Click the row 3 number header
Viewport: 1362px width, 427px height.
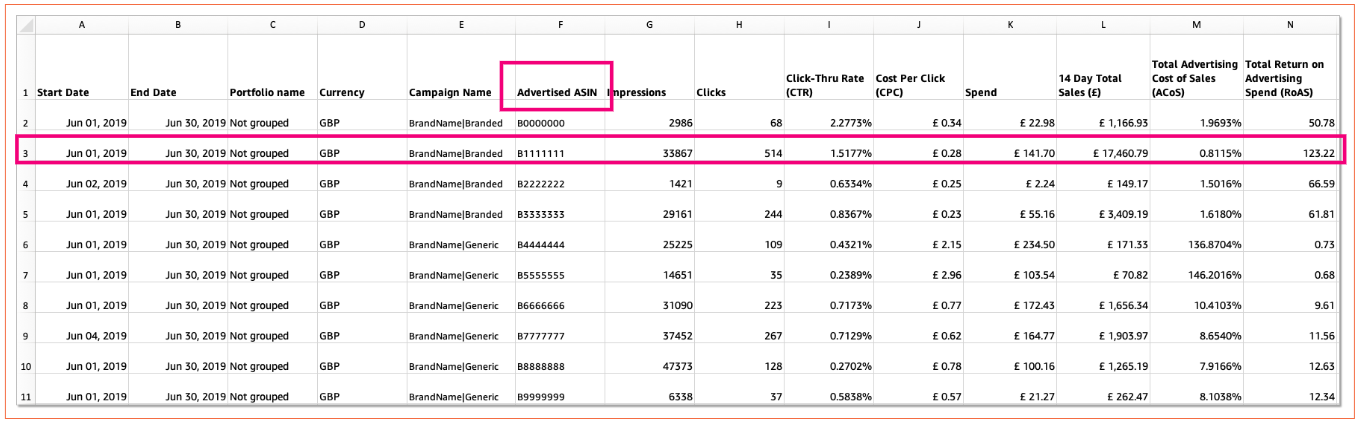(25, 153)
